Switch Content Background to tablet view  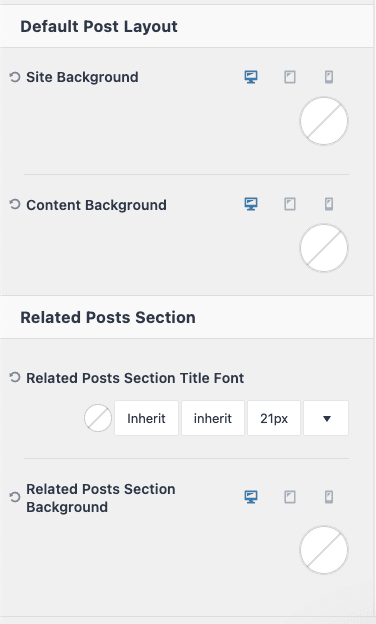[290, 204]
